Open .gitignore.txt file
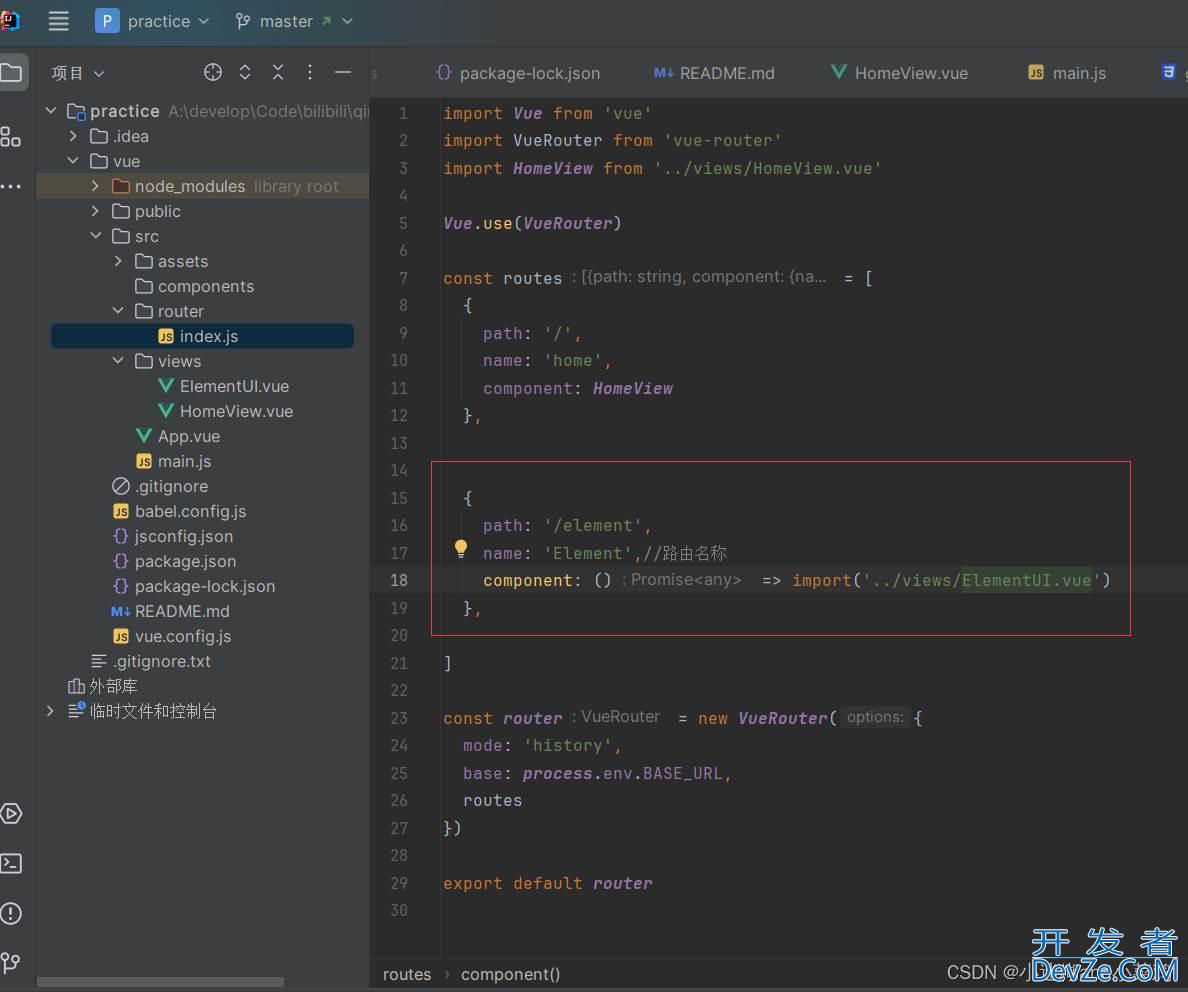Image resolution: width=1188 pixels, height=992 pixels. (151, 661)
